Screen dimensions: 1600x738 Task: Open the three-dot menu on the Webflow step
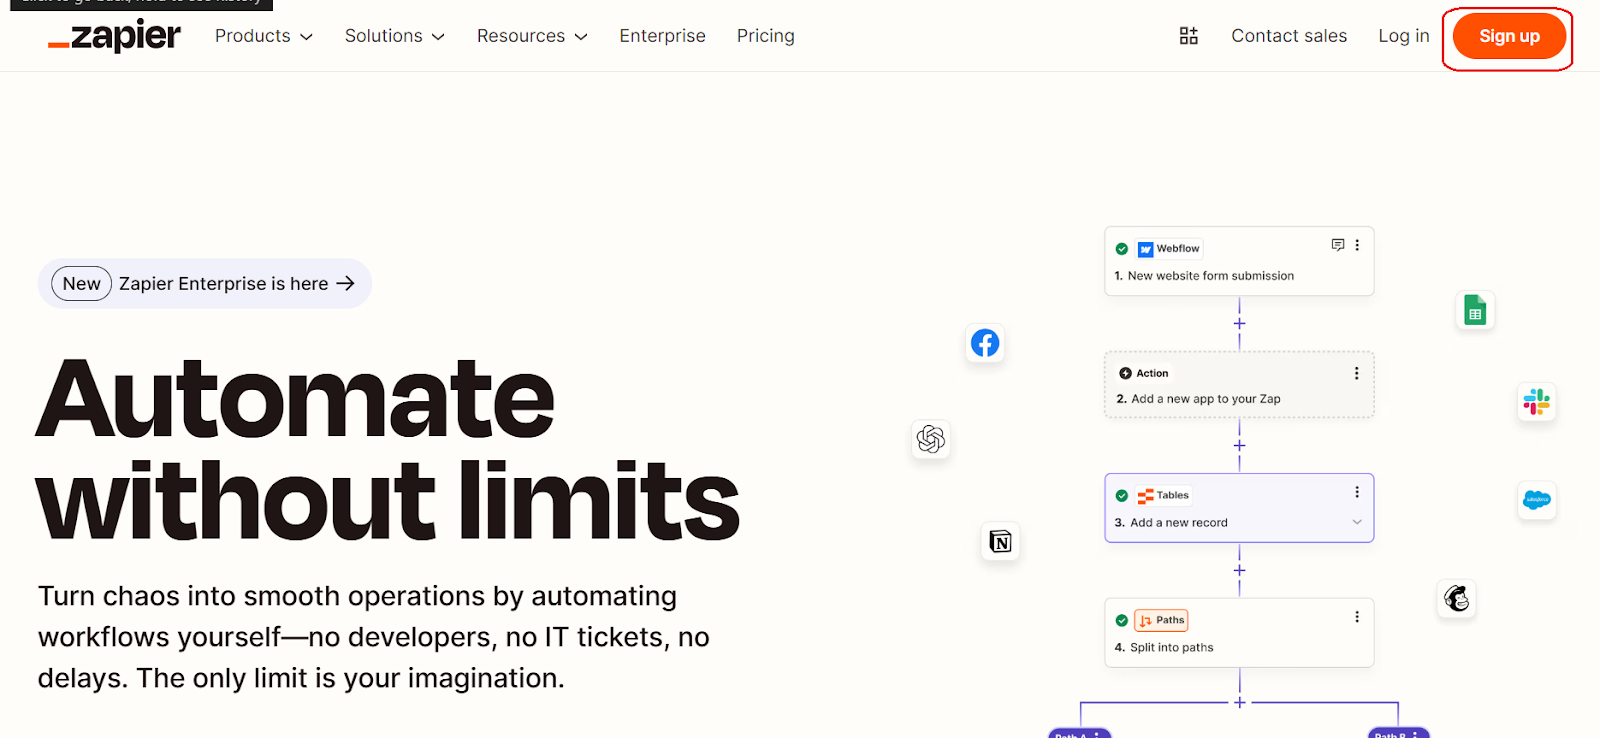click(x=1357, y=245)
